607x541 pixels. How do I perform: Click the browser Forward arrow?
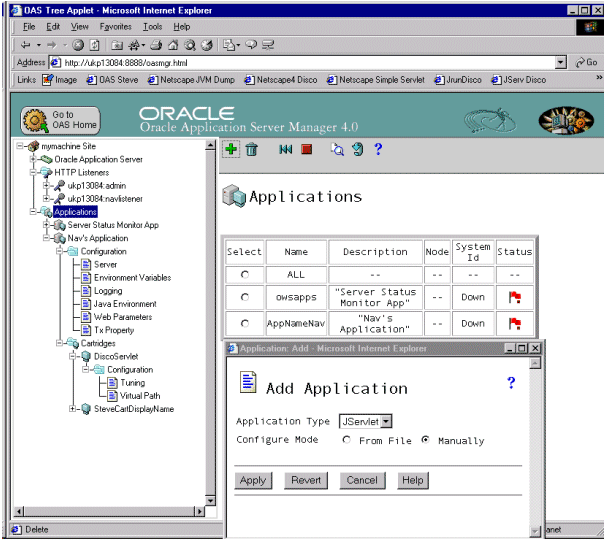pos(51,45)
